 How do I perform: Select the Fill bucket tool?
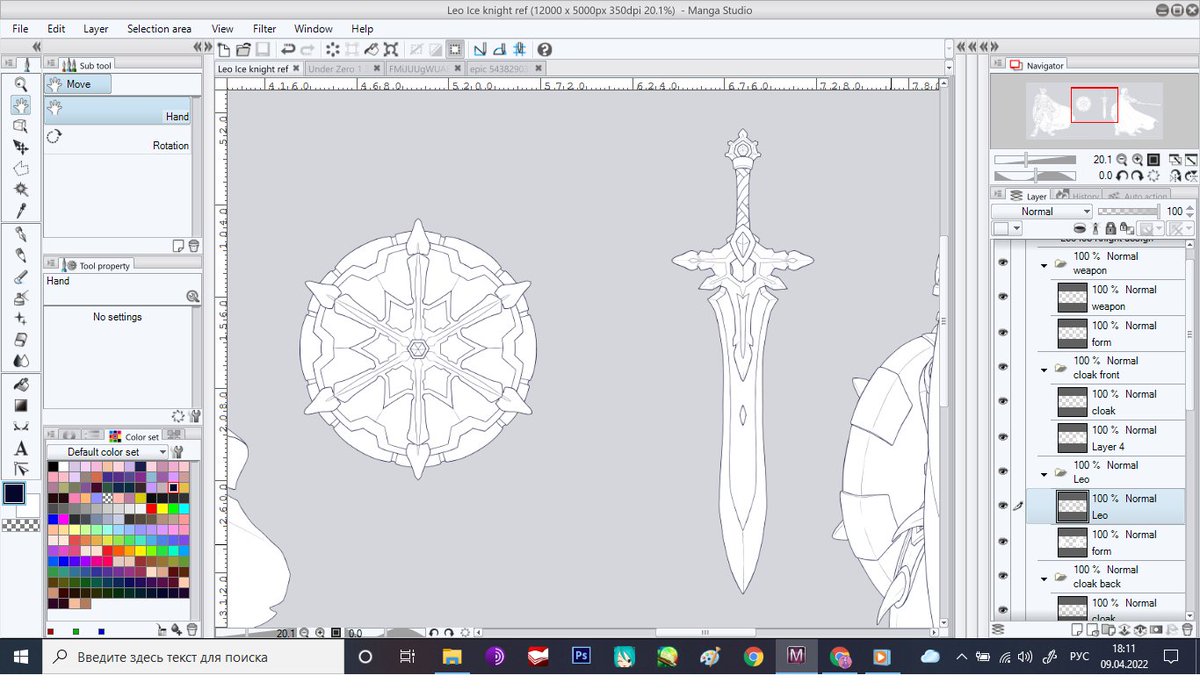pyautogui.click(x=21, y=384)
